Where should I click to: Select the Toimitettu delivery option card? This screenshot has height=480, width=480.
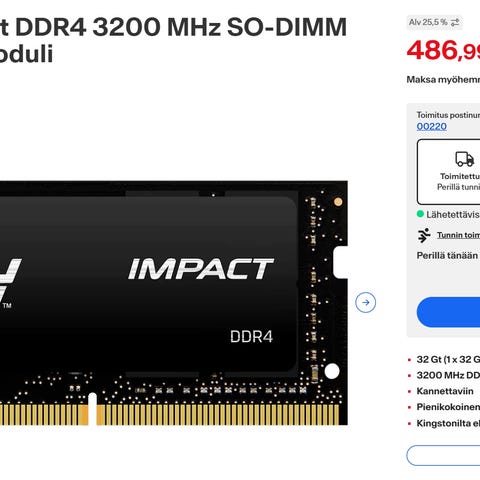[449, 172]
